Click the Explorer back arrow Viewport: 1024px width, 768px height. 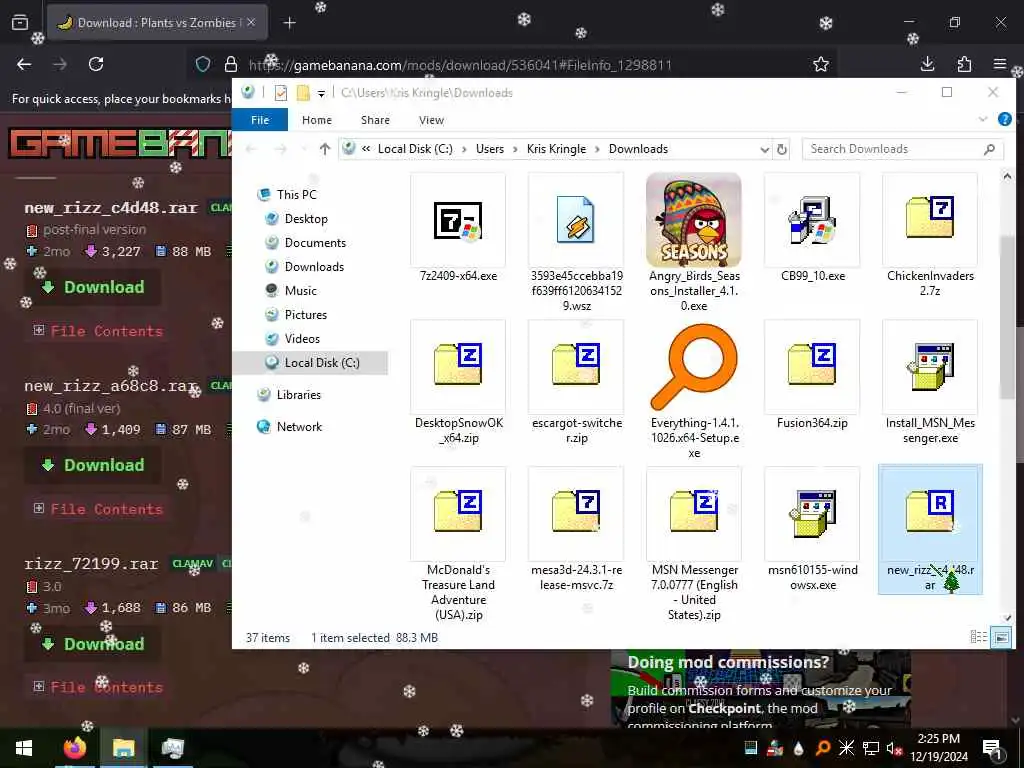tap(251, 149)
